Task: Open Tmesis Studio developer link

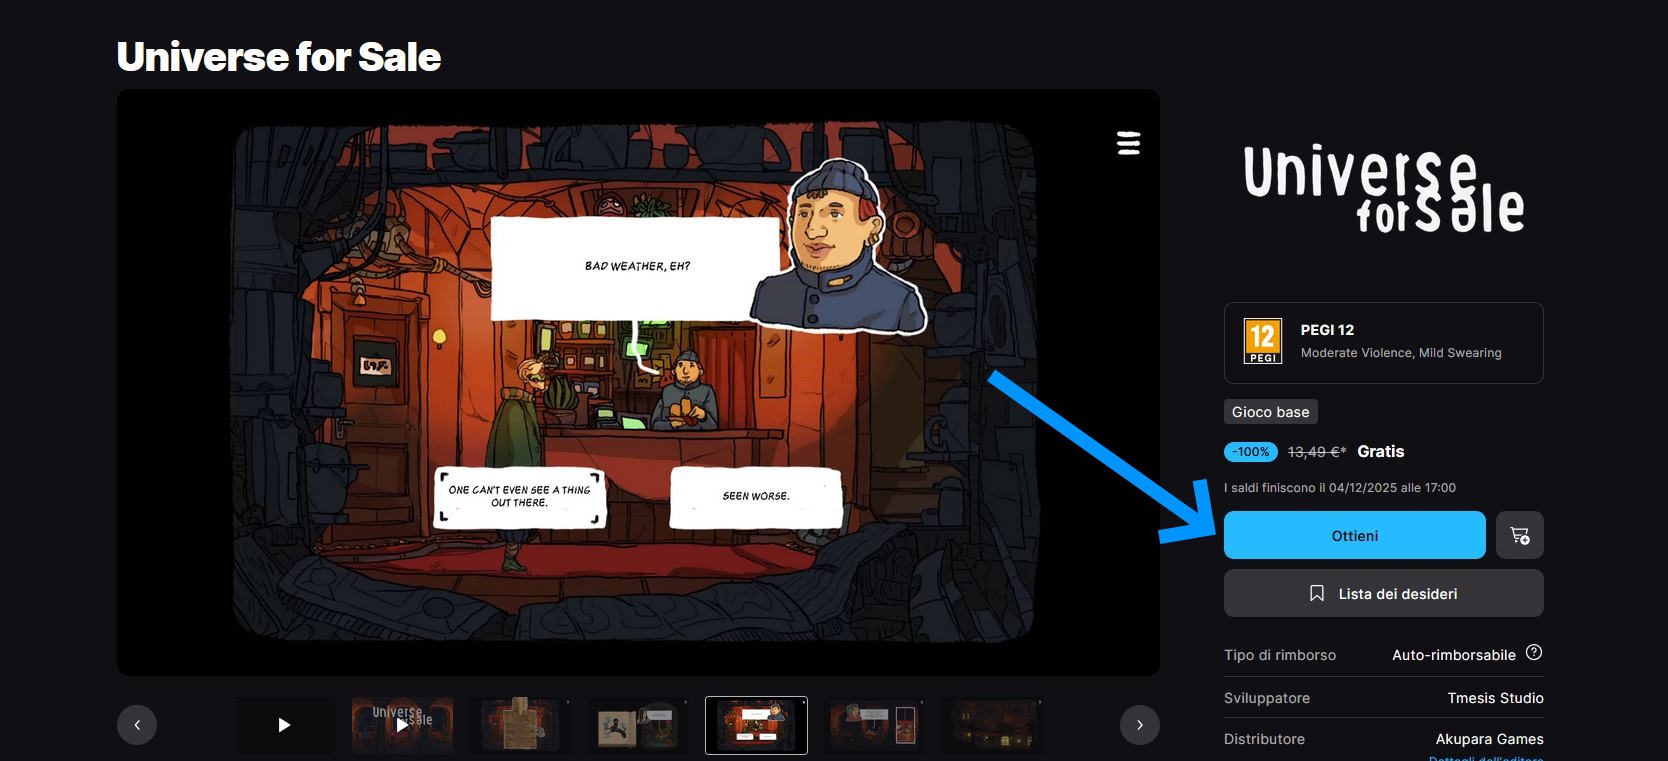Action: [x=1495, y=698]
